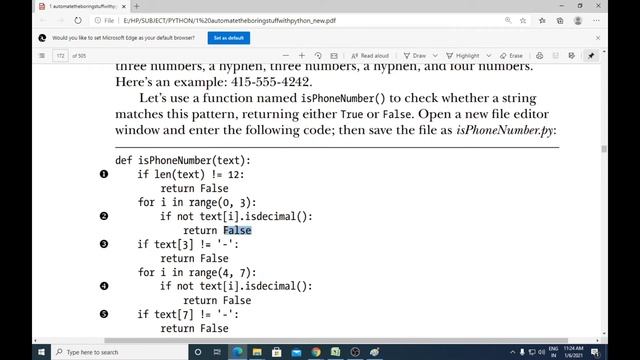Image resolution: width=640 pixels, height=360 pixels.
Task: Open the user profile menu
Action: [x=578, y=20]
